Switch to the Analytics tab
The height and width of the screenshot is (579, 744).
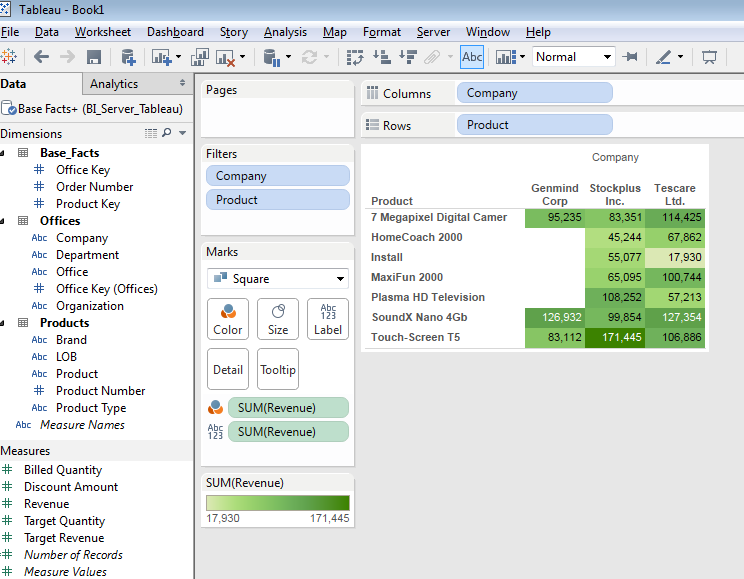(114, 84)
